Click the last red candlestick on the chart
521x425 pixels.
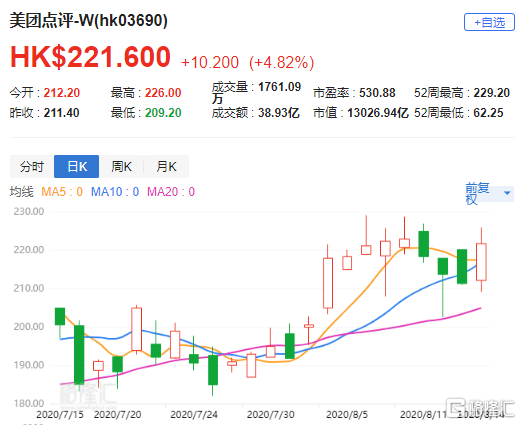pos(481,262)
